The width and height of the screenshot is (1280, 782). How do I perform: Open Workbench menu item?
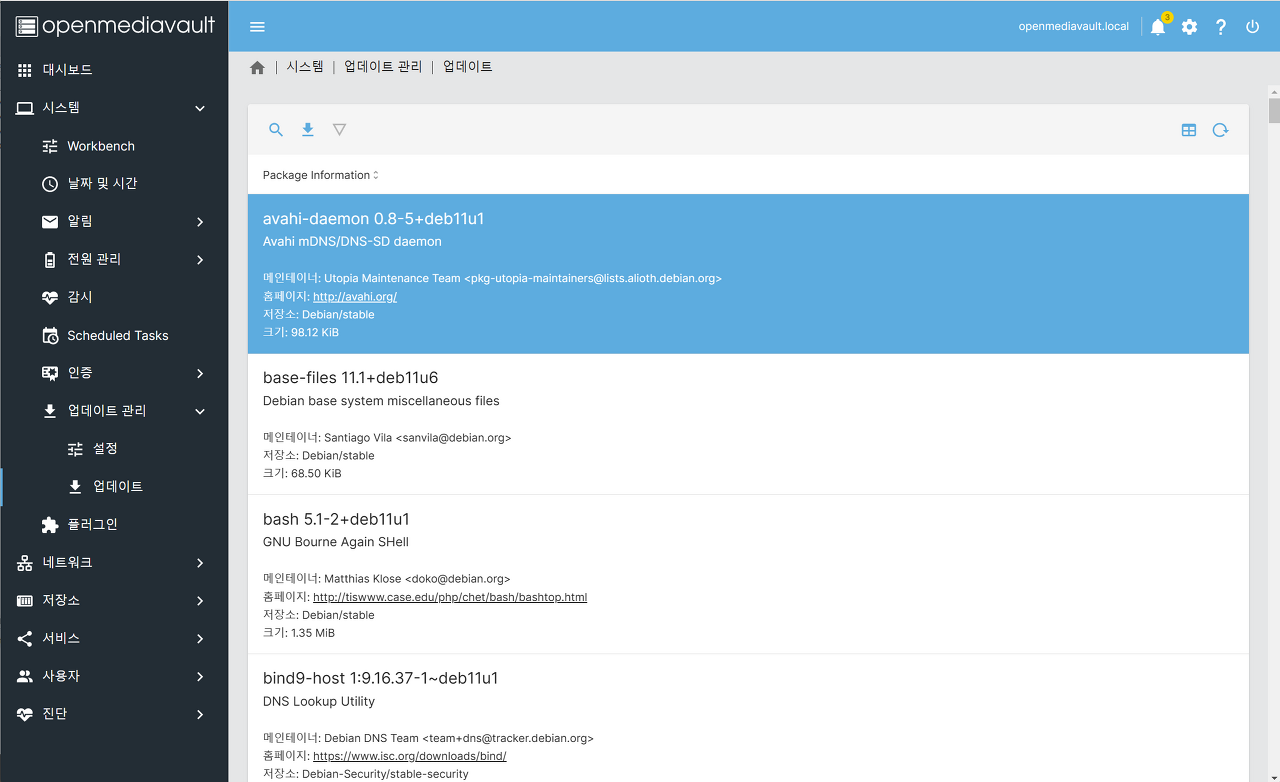coord(114,146)
